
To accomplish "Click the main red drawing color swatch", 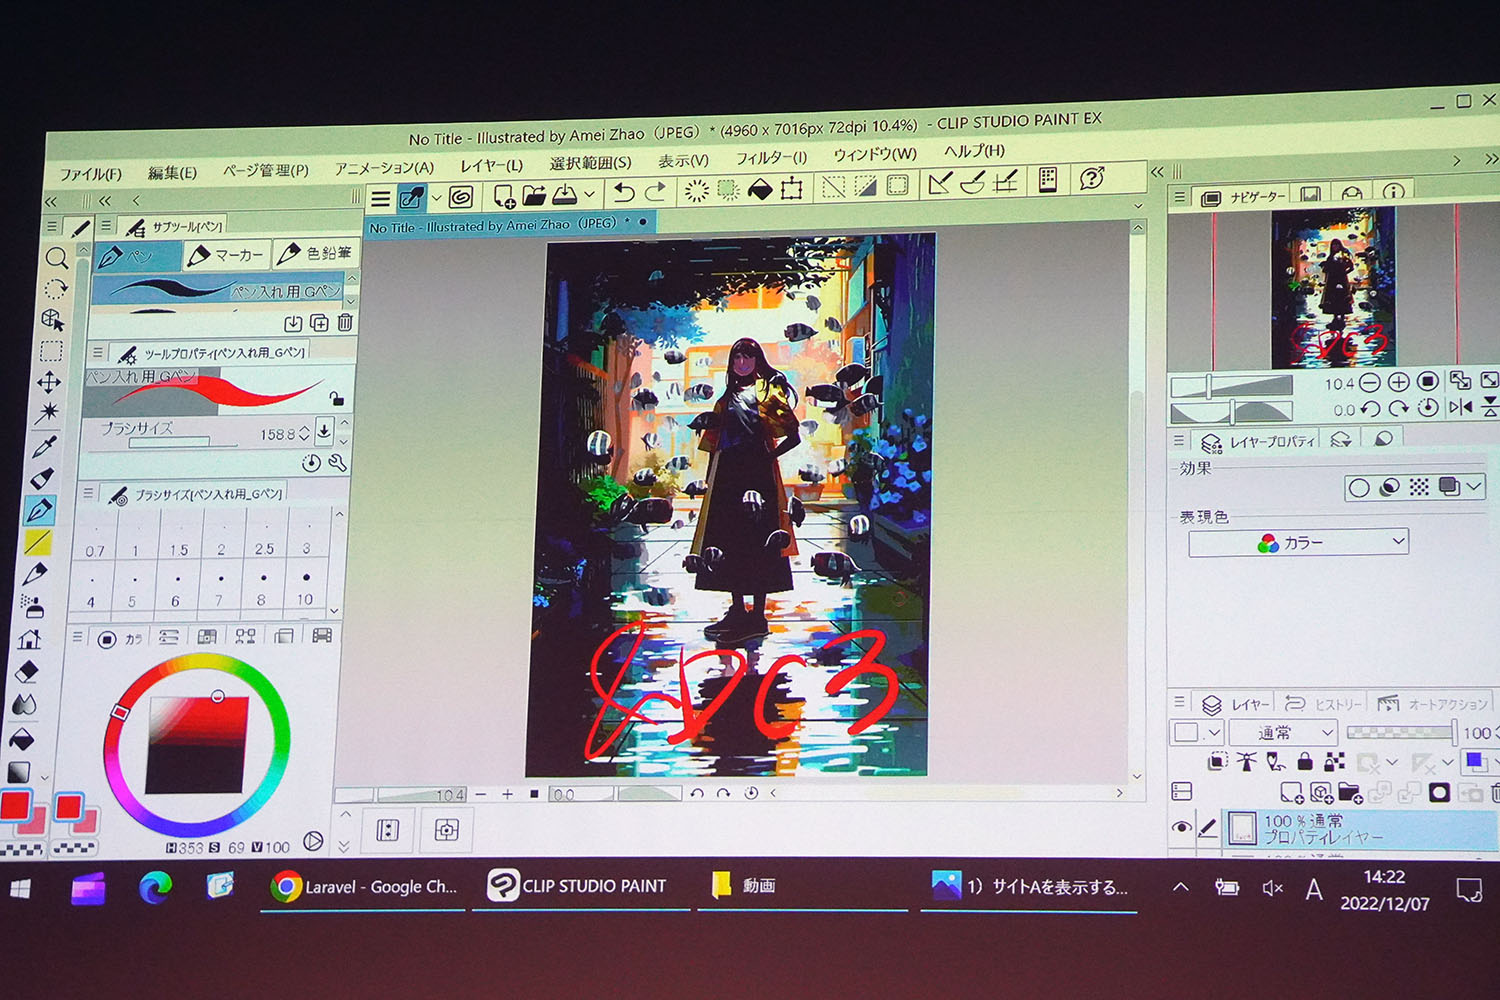I will 14,806.
